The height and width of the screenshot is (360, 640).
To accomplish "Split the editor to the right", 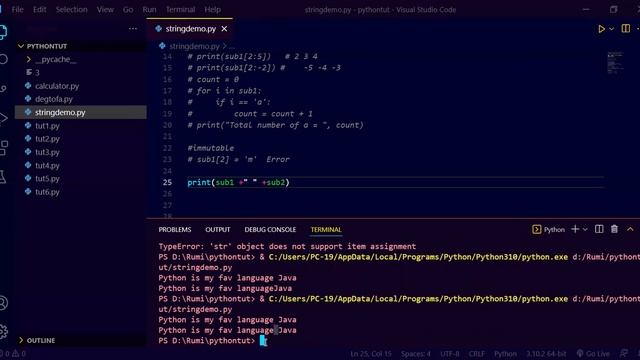I will click(x=625, y=29).
